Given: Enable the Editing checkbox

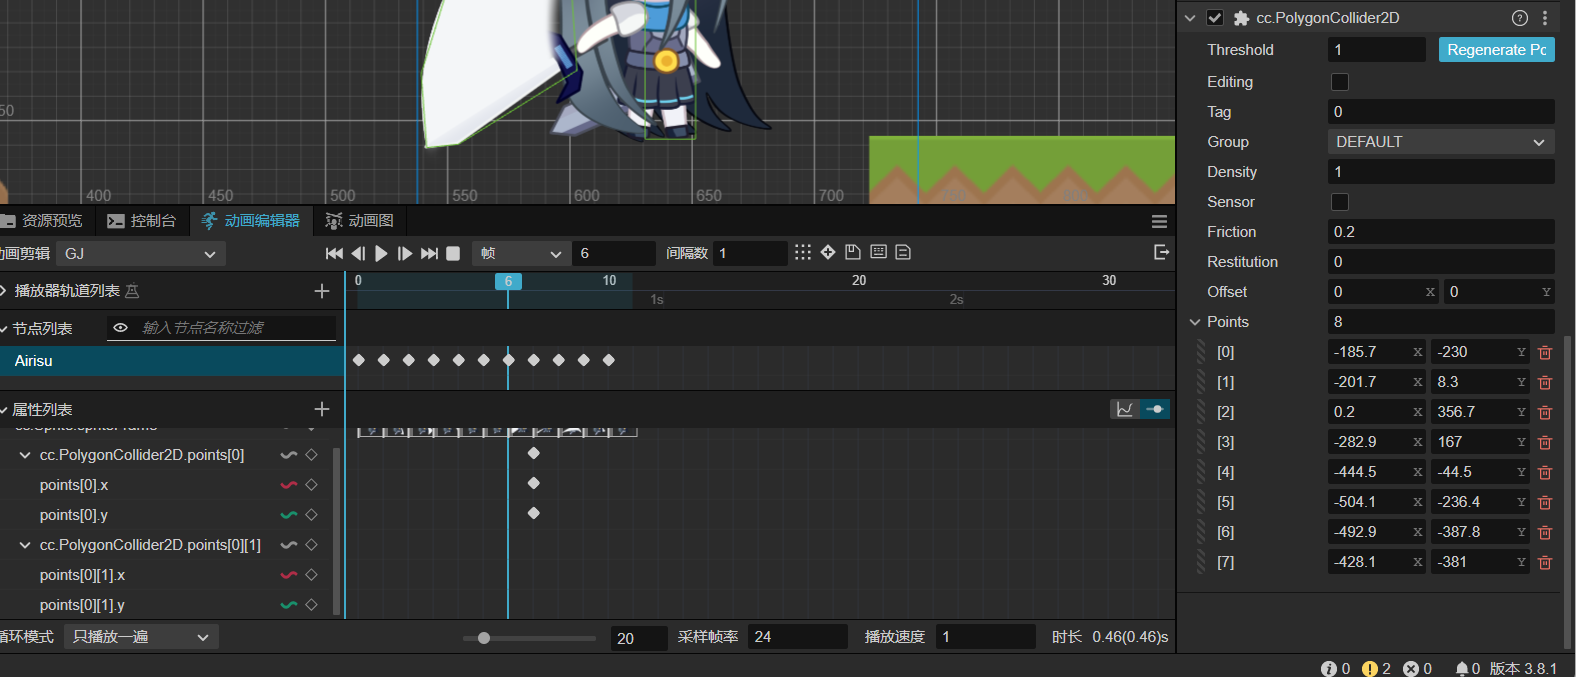Looking at the screenshot, I should (x=1340, y=82).
